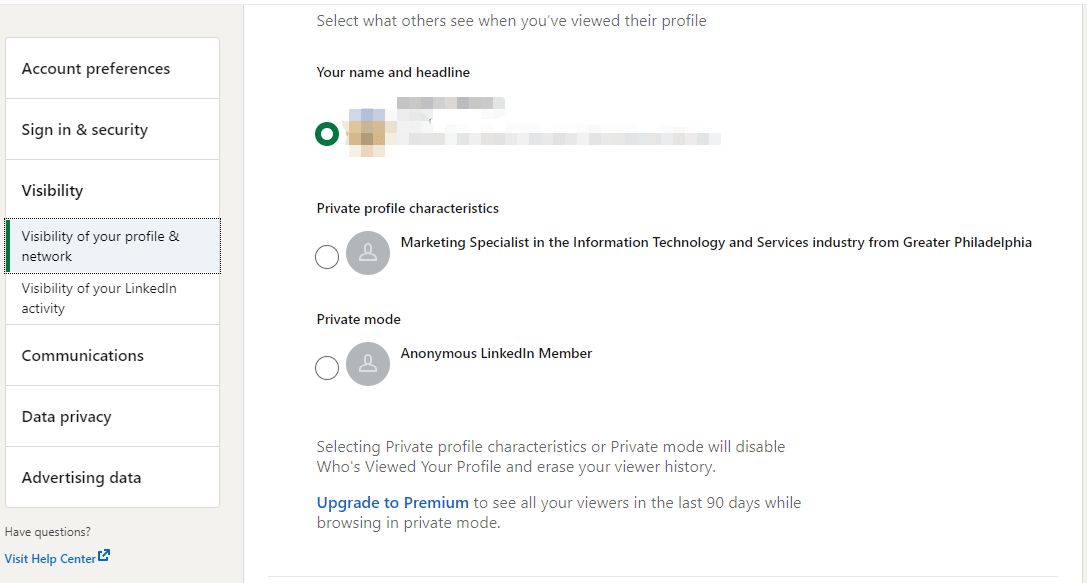Open Visibility of your LinkedIn activity
Viewport: 1087px width, 583px height.
[99, 298]
